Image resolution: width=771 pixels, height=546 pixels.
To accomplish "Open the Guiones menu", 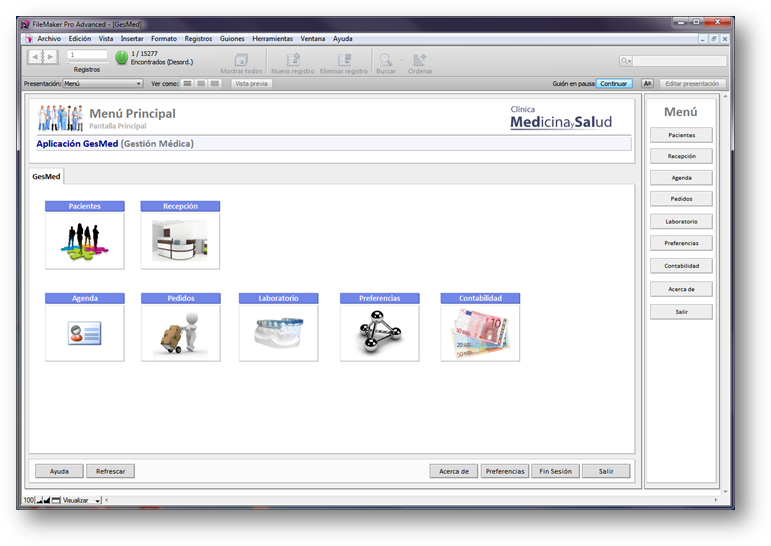I will point(232,39).
